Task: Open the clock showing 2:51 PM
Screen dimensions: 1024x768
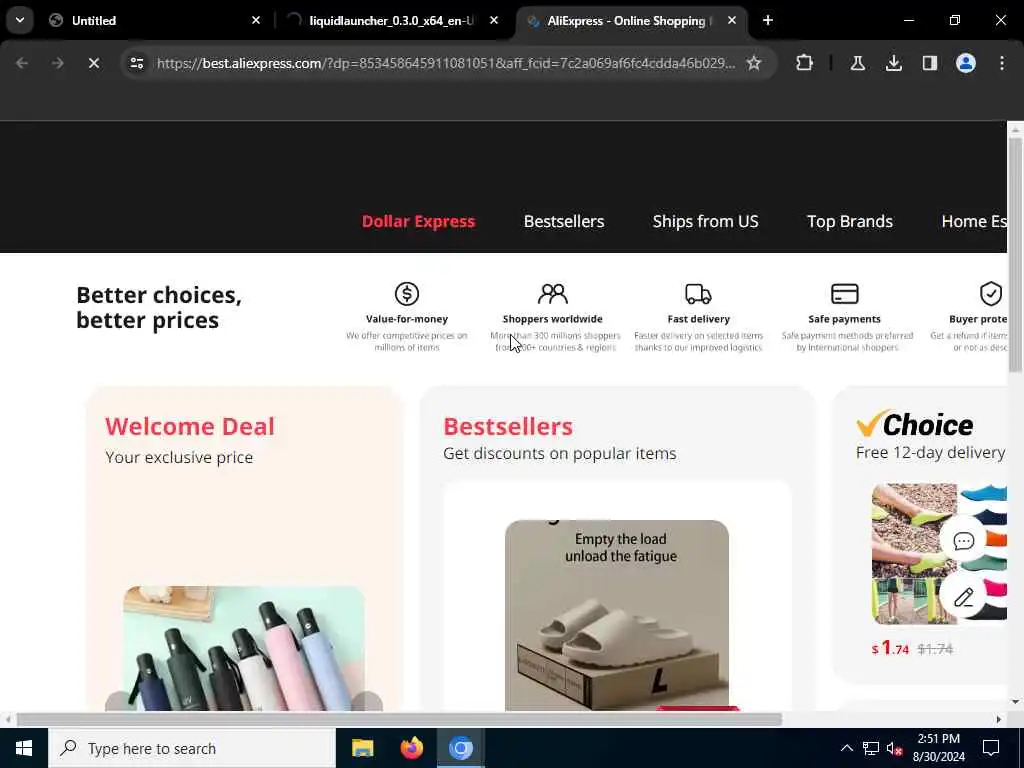Action: tap(938, 748)
